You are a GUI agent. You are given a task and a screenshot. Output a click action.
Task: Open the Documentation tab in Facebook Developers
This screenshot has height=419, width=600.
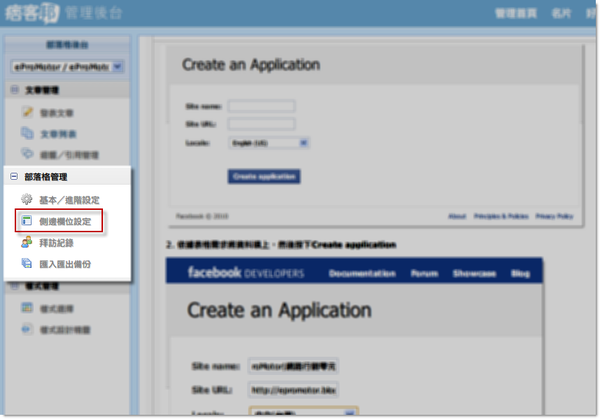362,273
